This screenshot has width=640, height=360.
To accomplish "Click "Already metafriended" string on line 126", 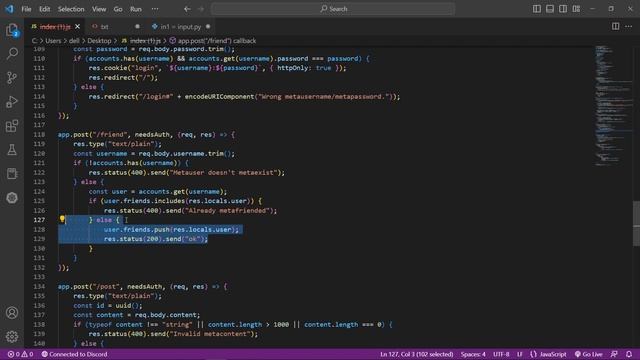I will tap(227, 211).
